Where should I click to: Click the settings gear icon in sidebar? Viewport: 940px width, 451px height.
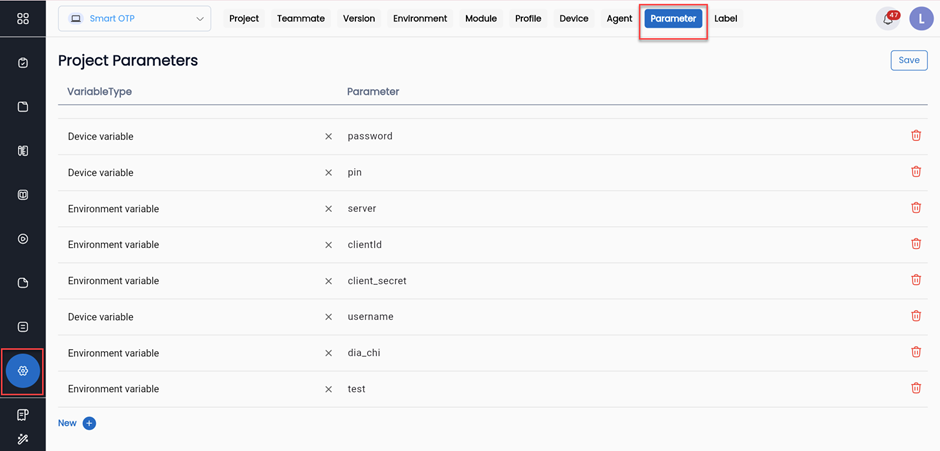tap(23, 371)
